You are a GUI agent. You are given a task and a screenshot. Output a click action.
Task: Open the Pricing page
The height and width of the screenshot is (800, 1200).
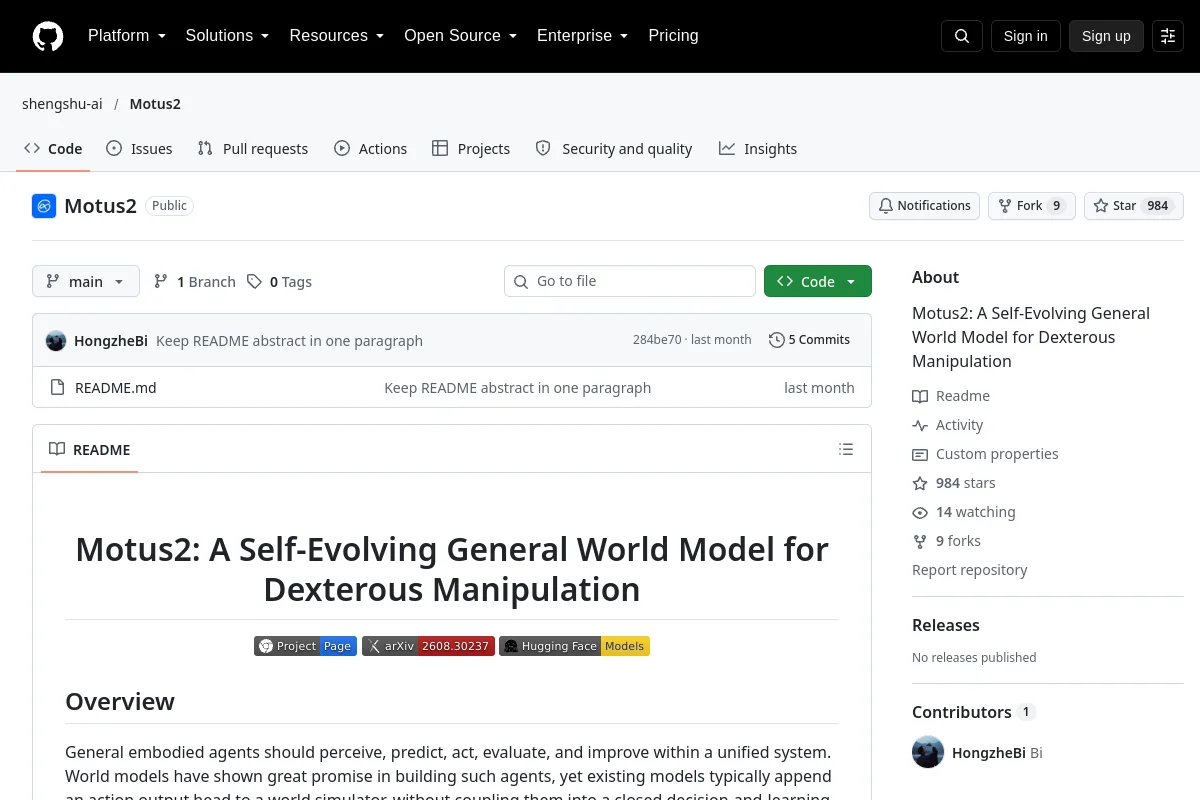(x=673, y=36)
